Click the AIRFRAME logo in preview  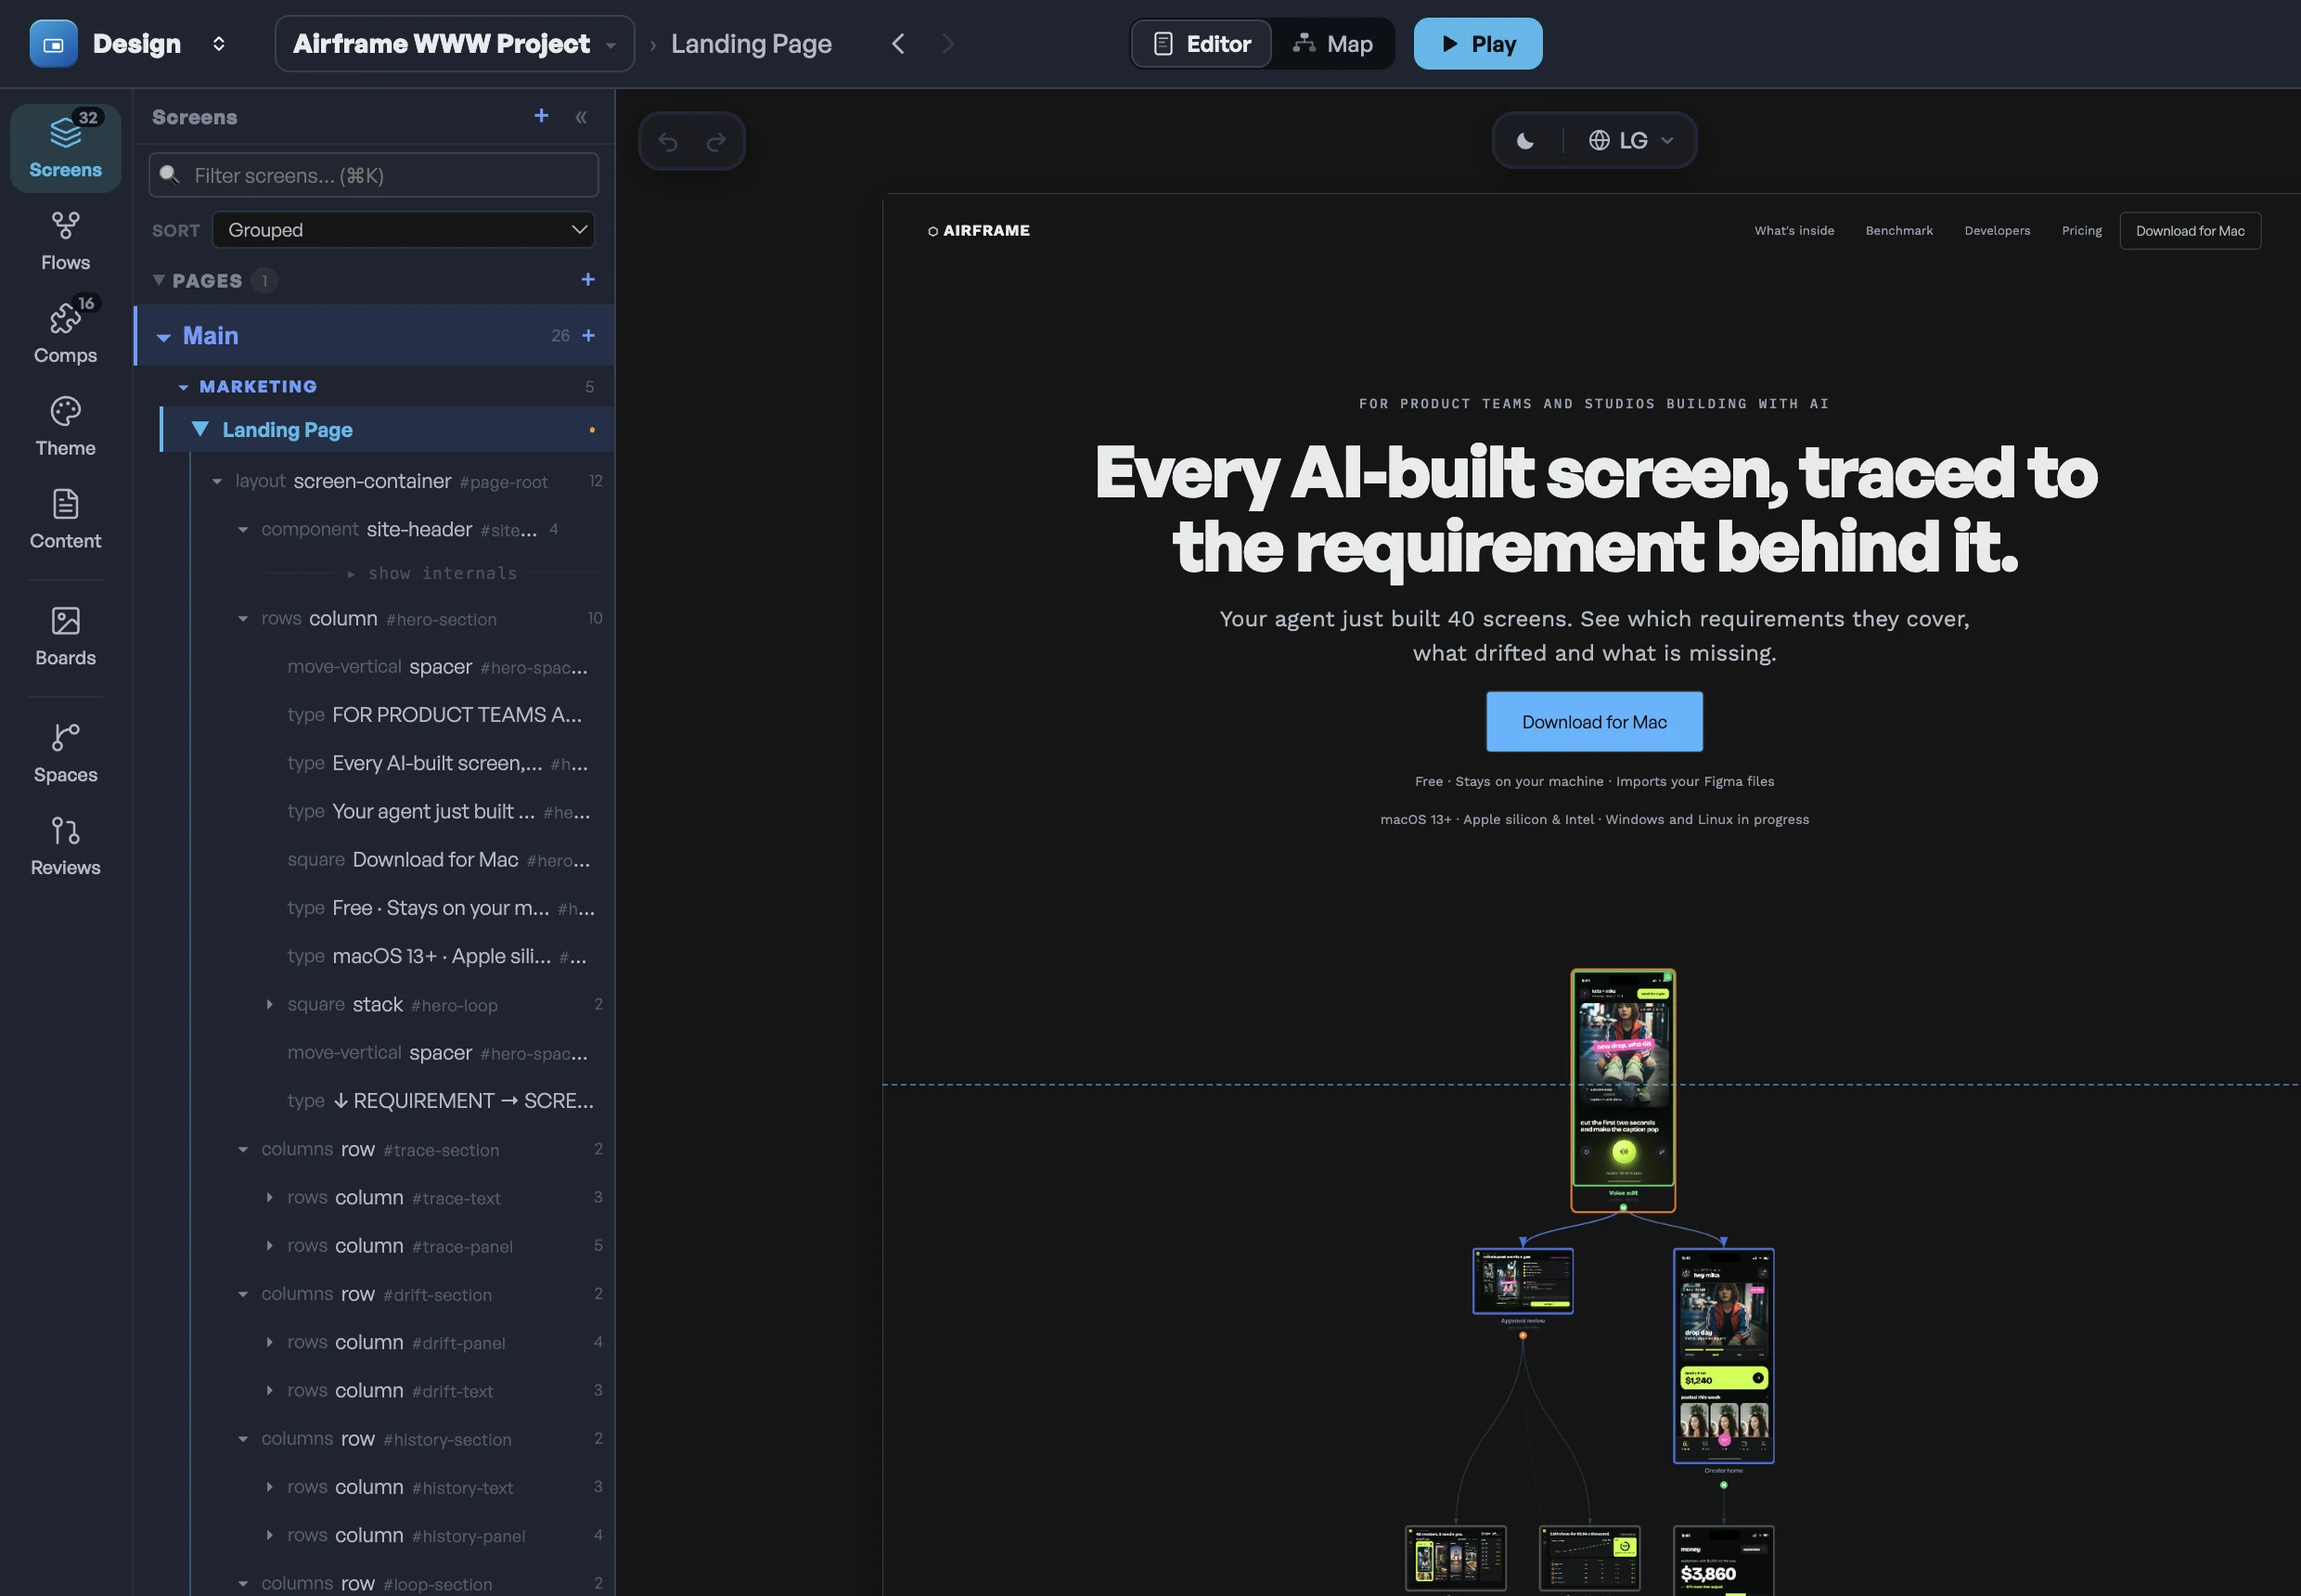tap(979, 231)
